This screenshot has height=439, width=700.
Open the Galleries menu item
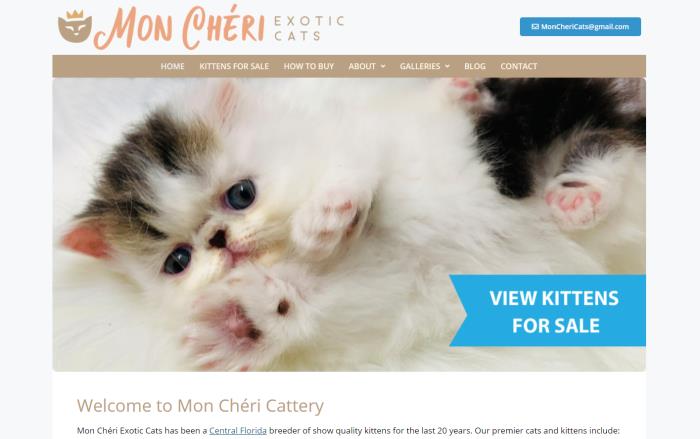420,67
